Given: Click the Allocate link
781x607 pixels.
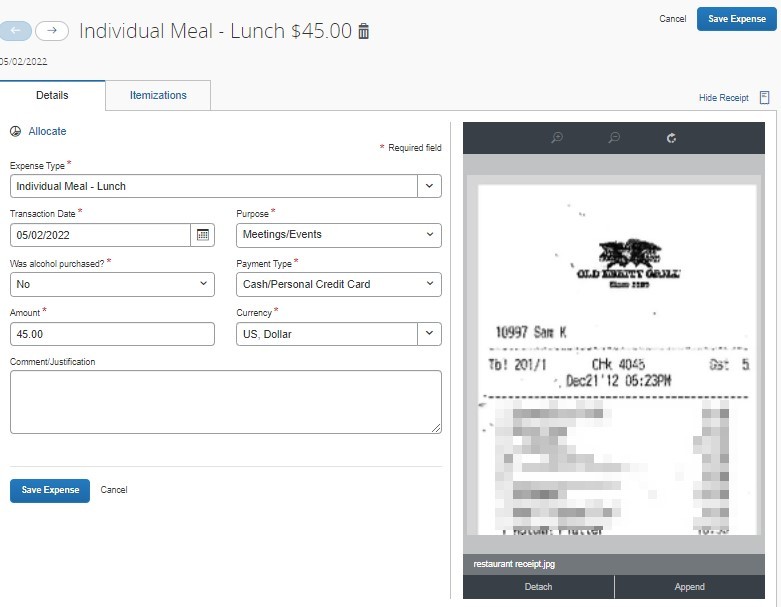Looking at the screenshot, I should click(x=47, y=131).
